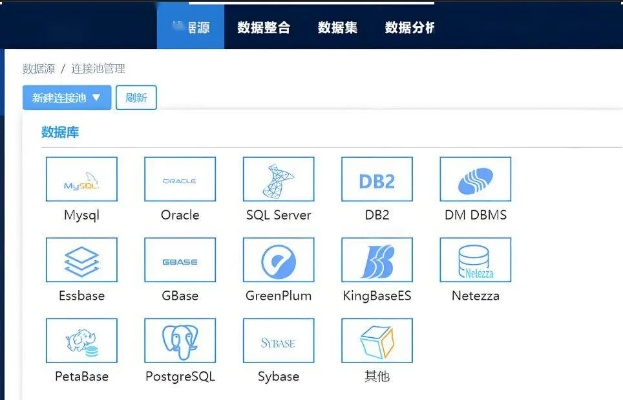The image size is (623, 400).
Task: Switch to the 数据整合 tab
Action: [264, 27]
